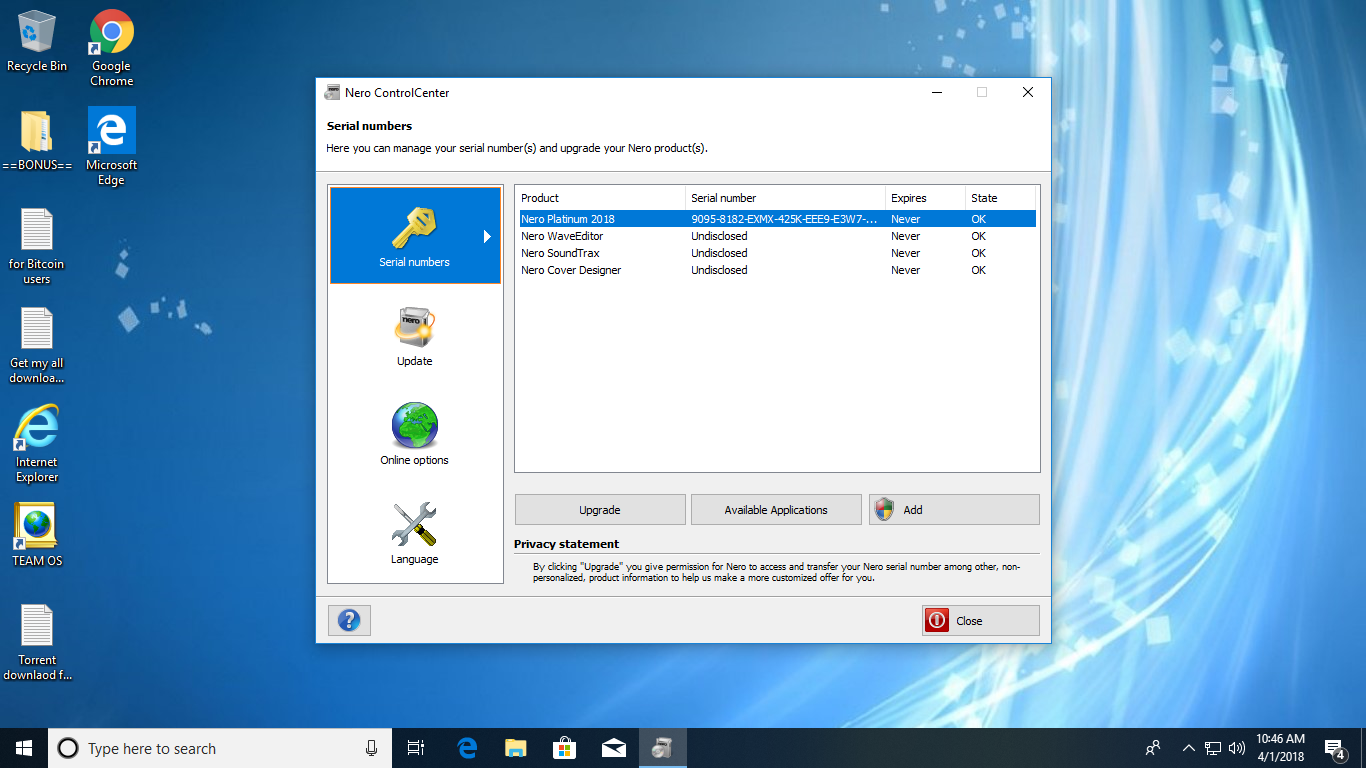The width and height of the screenshot is (1366, 768).
Task: Open the TEAM OS desktop shortcut
Action: point(37,535)
